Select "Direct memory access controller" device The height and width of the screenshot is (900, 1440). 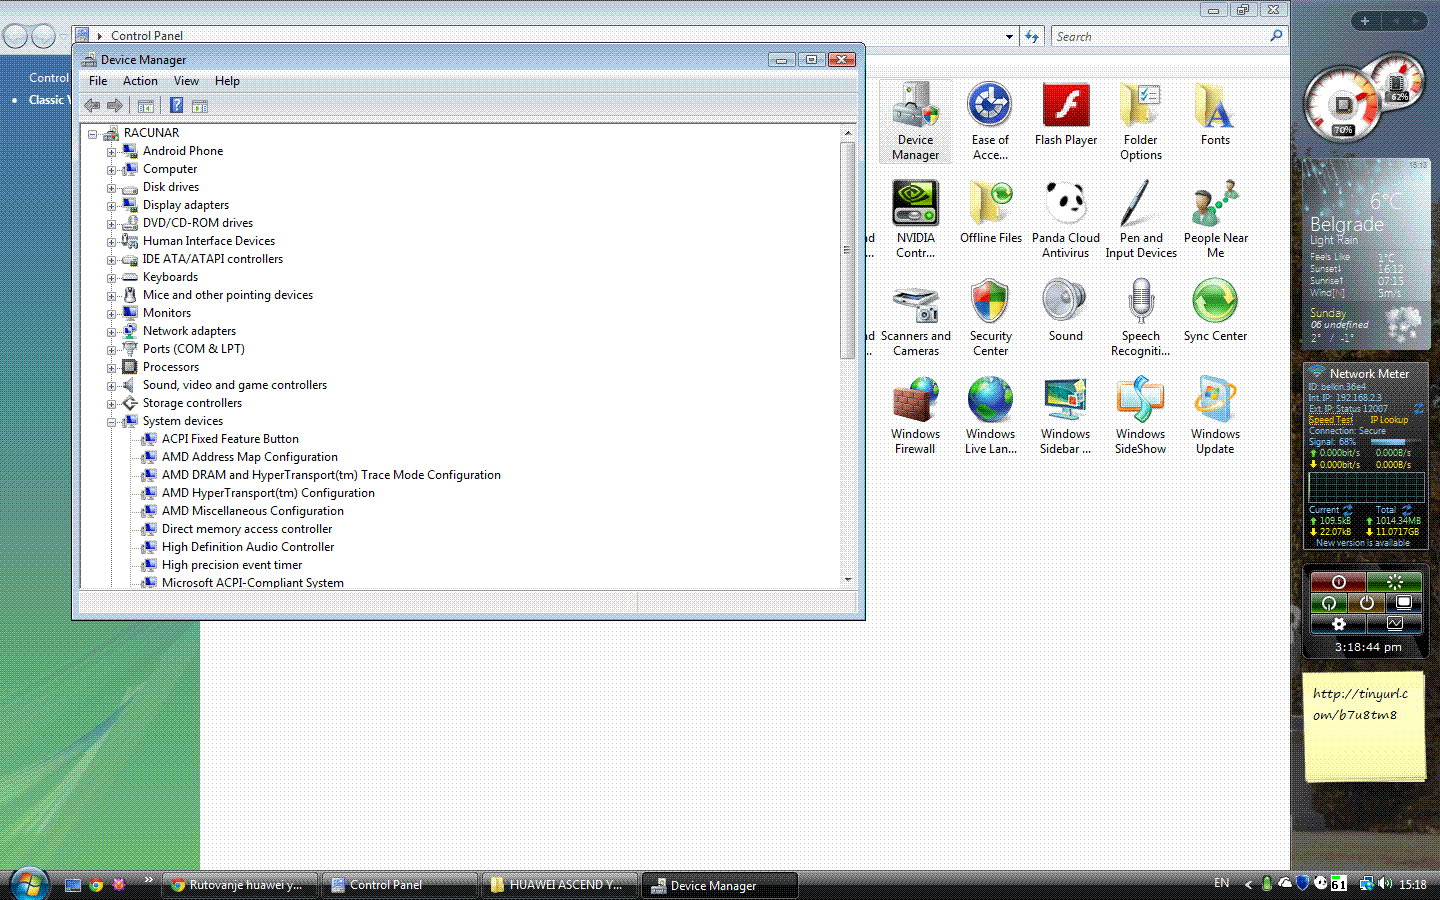[x=247, y=530]
